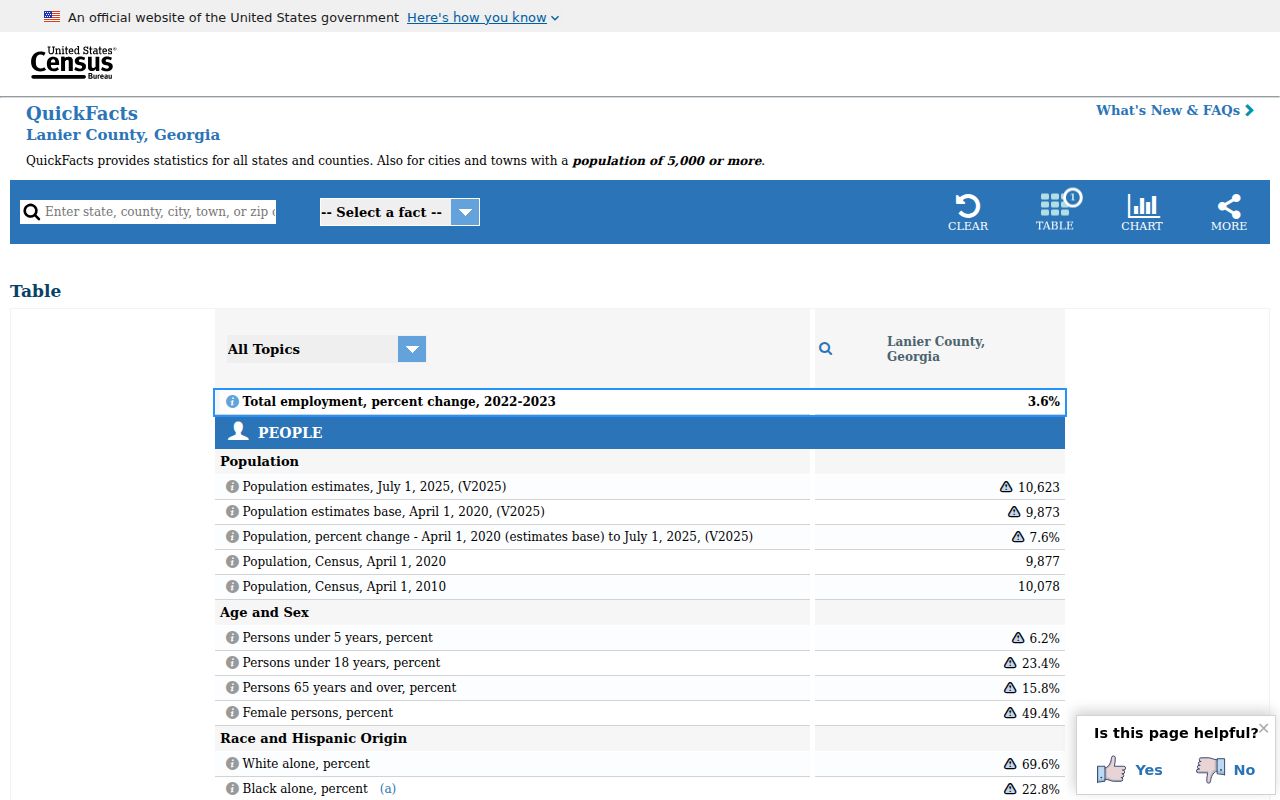Image resolution: width=1280 pixels, height=800 pixels.
Task: Click the Clear reset icon
Action: point(968,212)
